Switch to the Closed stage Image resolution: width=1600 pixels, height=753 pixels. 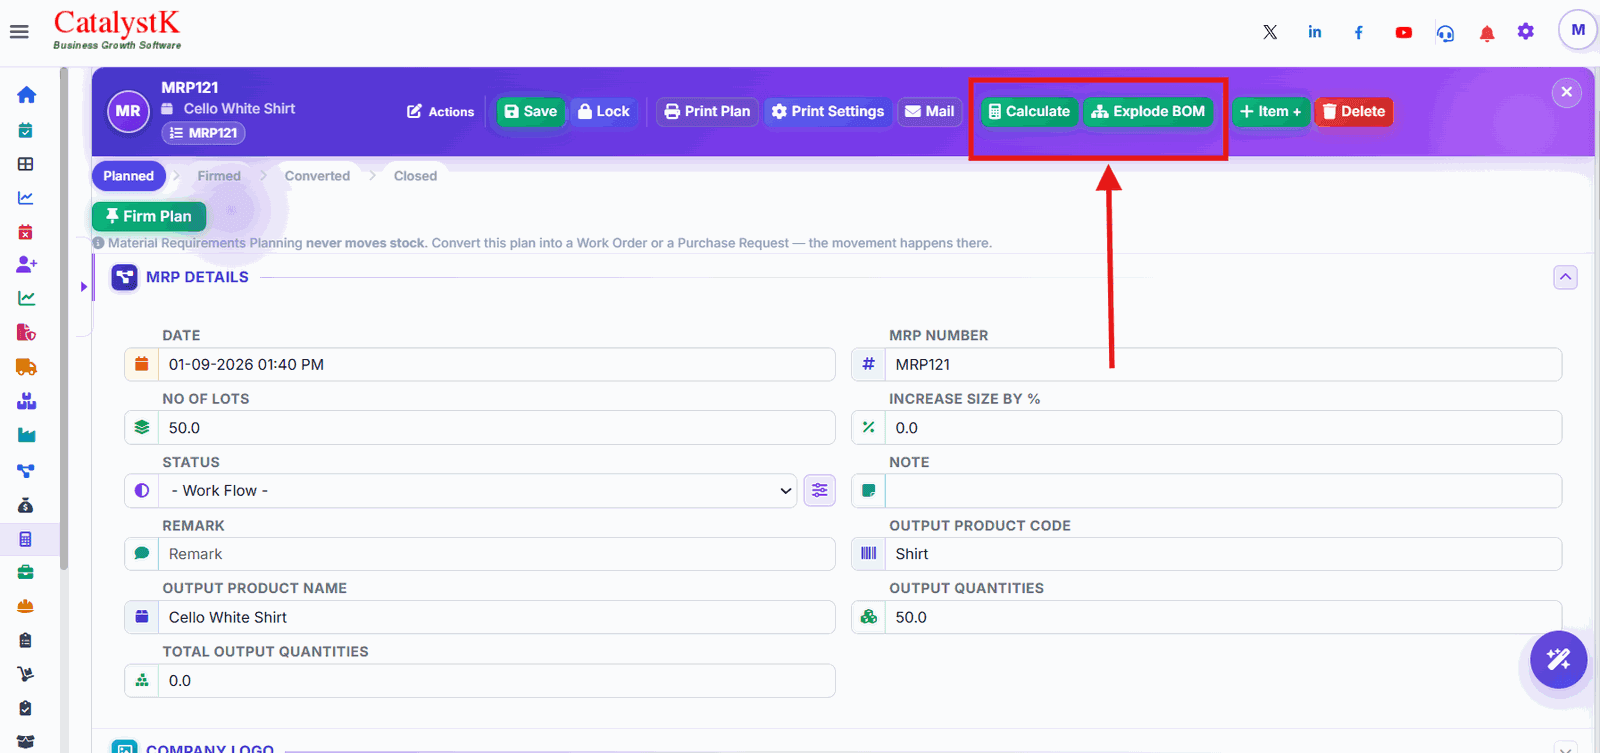[x=416, y=176]
